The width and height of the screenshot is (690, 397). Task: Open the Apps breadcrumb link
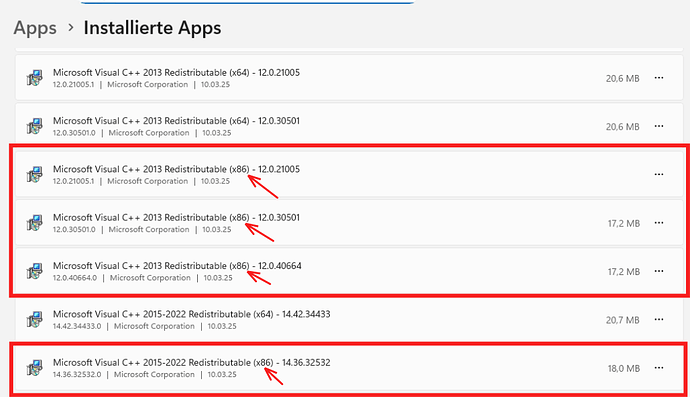pyautogui.click(x=35, y=28)
